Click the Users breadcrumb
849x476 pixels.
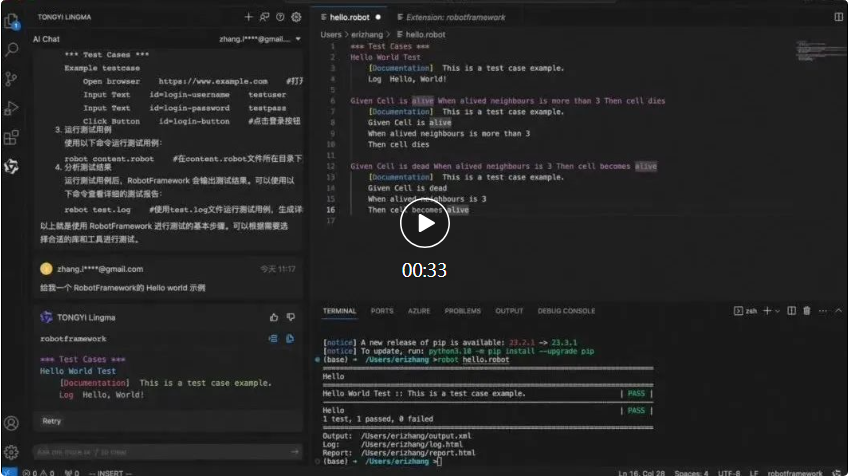click(x=331, y=35)
